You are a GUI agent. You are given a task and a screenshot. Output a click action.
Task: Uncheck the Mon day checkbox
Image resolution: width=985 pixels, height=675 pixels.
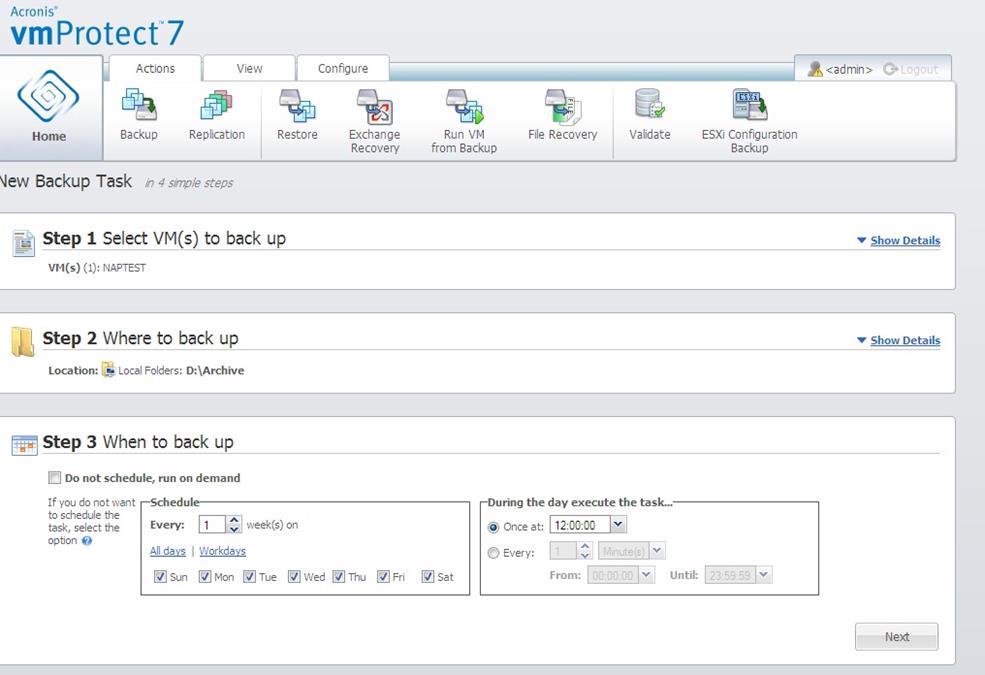[x=205, y=576]
